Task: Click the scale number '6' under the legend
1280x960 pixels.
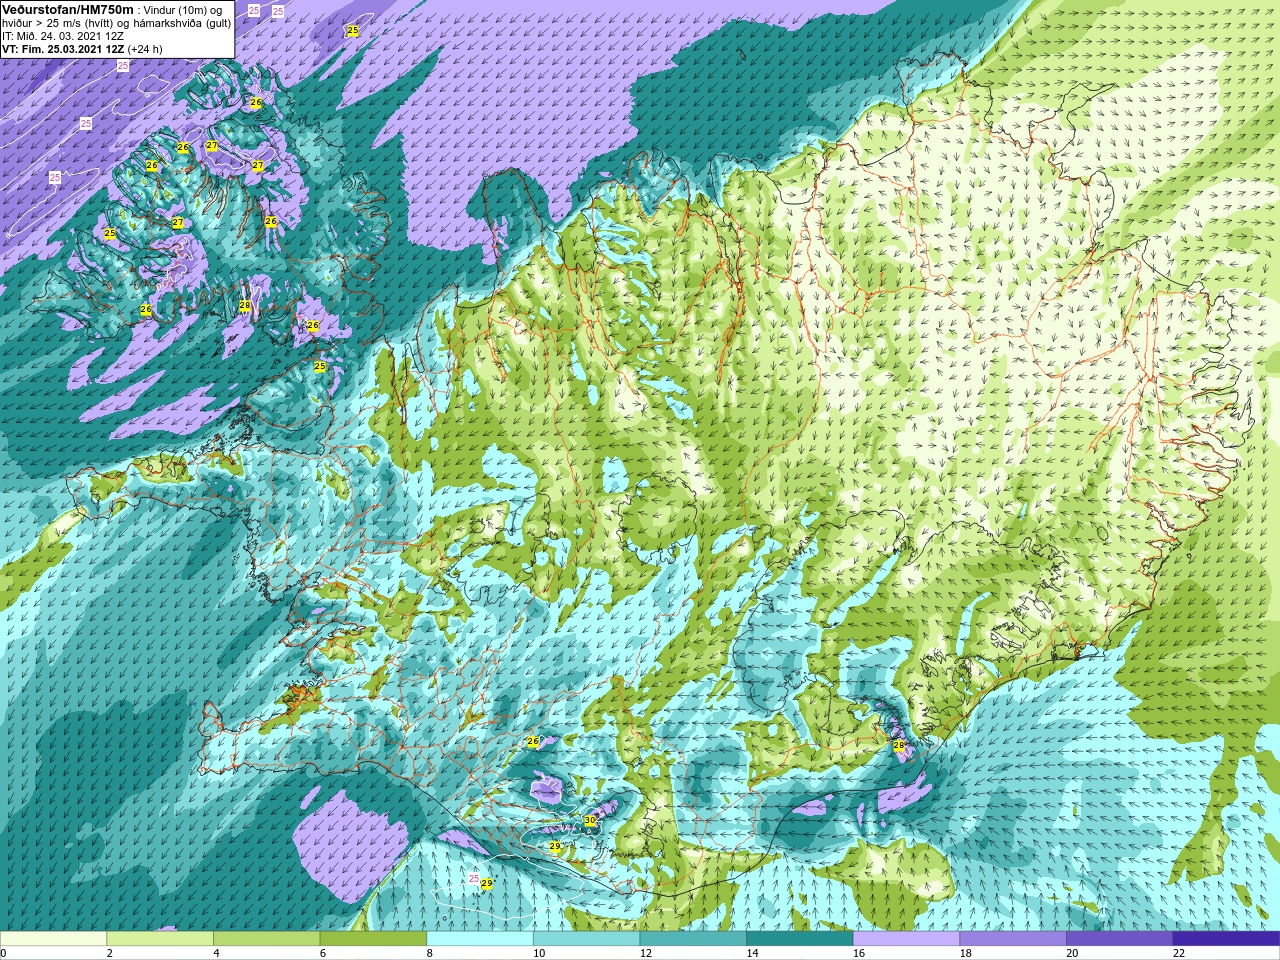Action: click(323, 953)
